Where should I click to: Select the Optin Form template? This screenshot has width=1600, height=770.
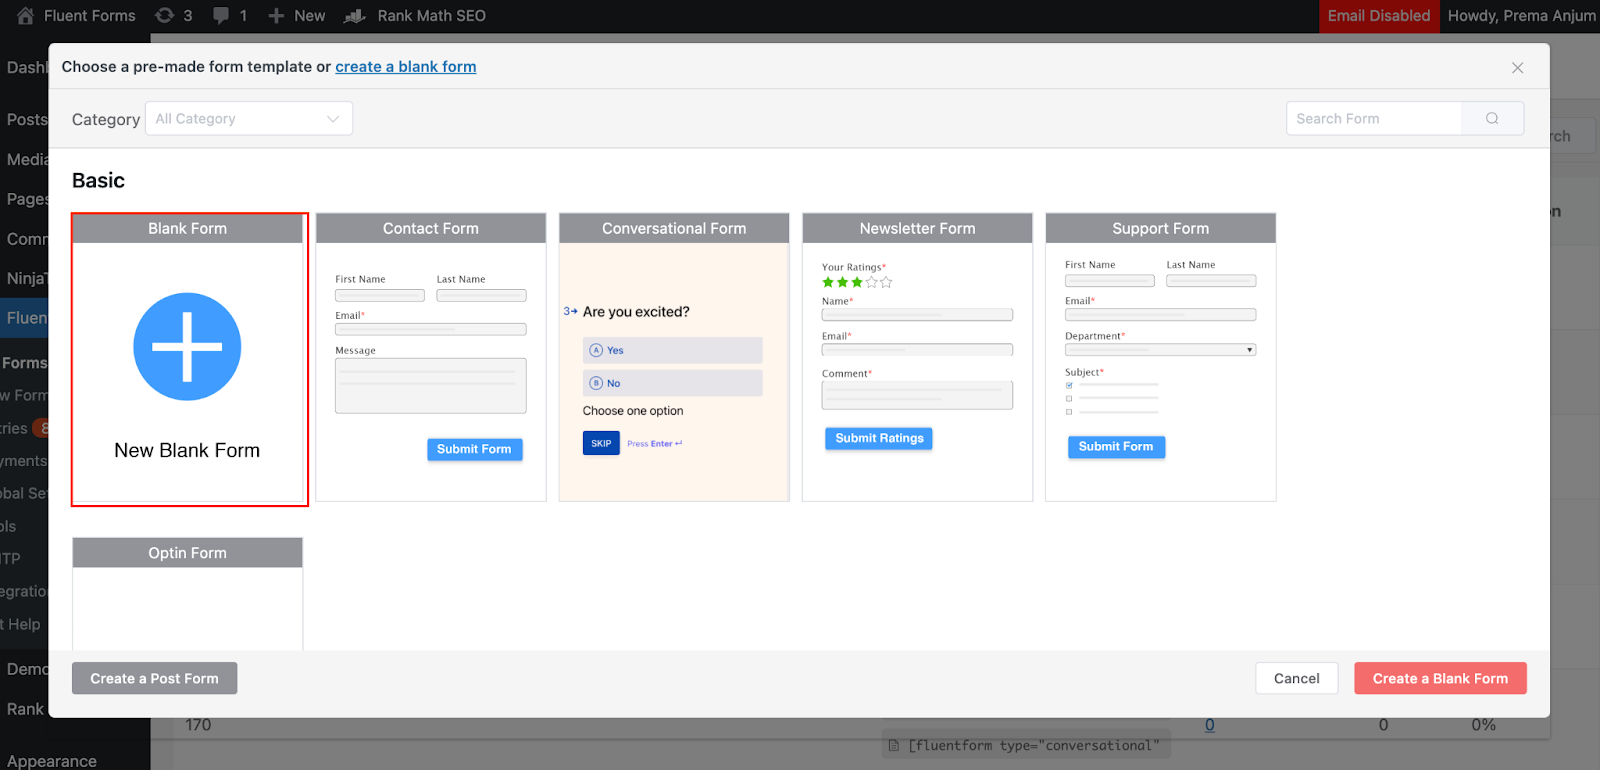[187, 594]
